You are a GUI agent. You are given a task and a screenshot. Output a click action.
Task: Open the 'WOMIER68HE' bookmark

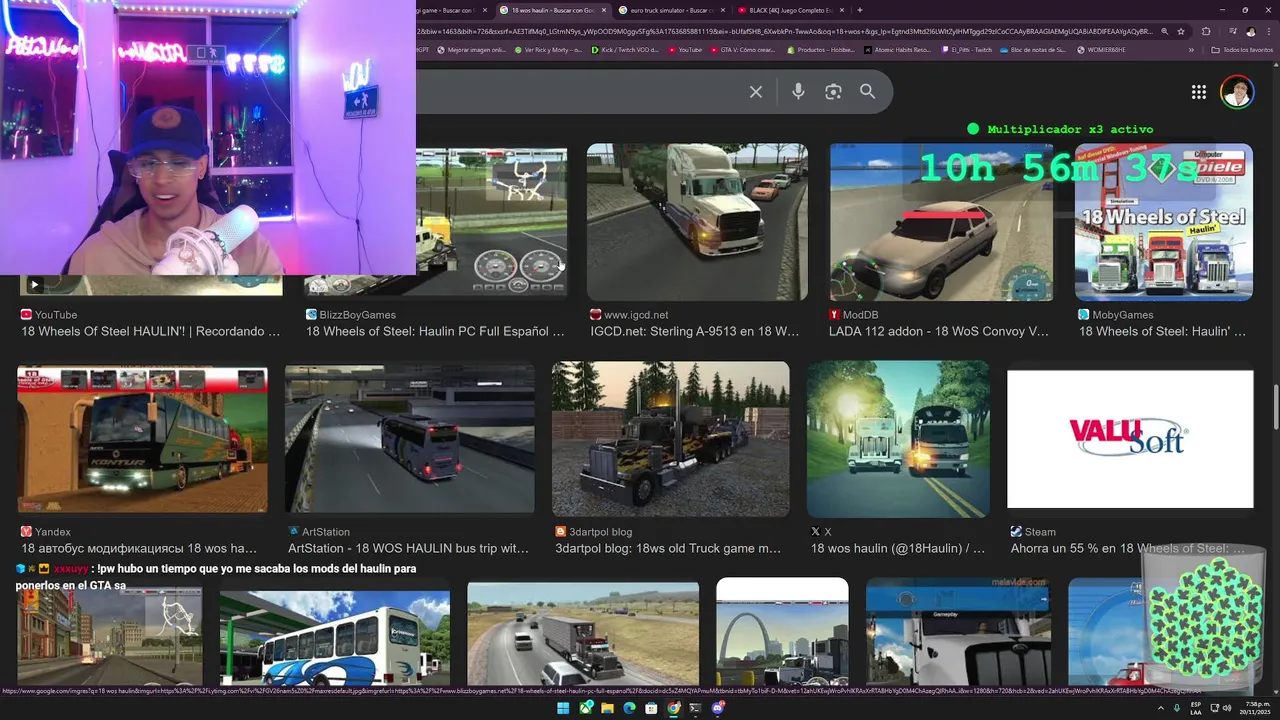[x=1100, y=50]
